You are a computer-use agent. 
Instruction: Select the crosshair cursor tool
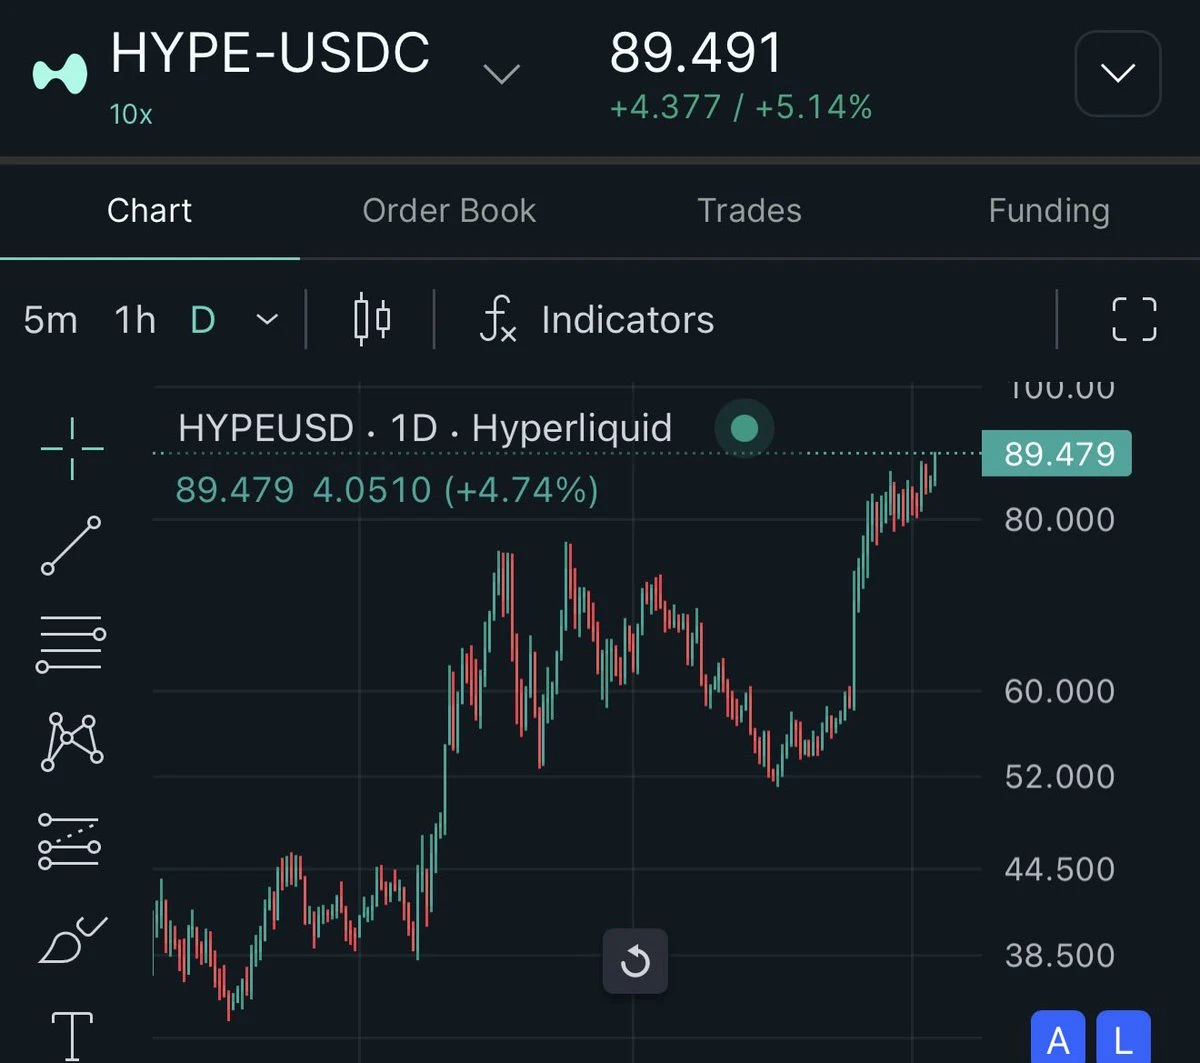[x=71, y=449]
